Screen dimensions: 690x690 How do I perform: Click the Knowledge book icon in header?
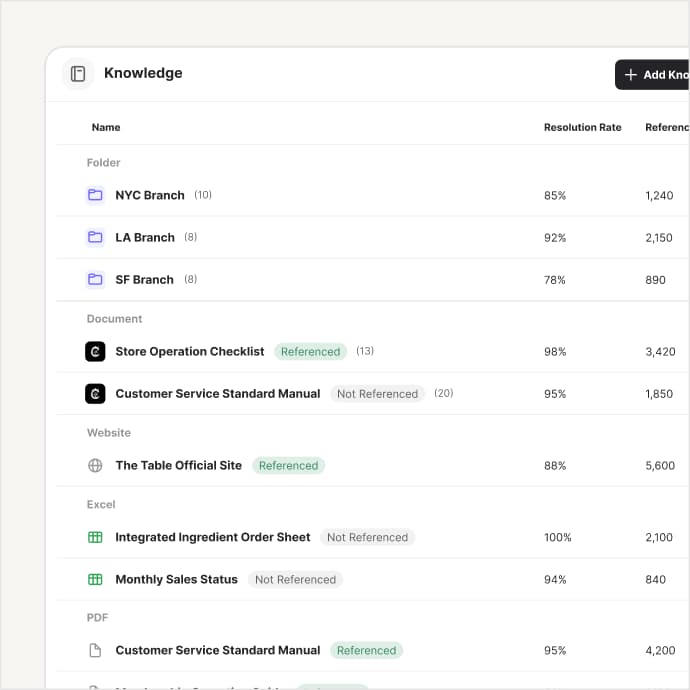coord(78,73)
